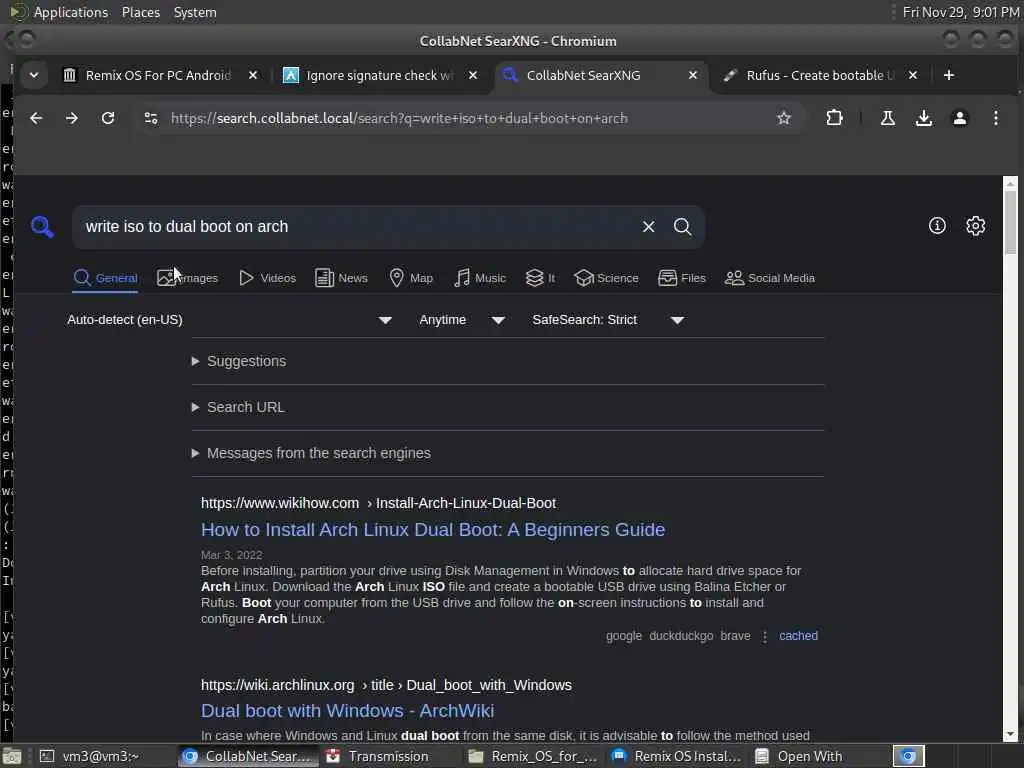Open the Auto-detect (en-US) language dropdown
This screenshot has height=768, width=1024.
coord(229,320)
